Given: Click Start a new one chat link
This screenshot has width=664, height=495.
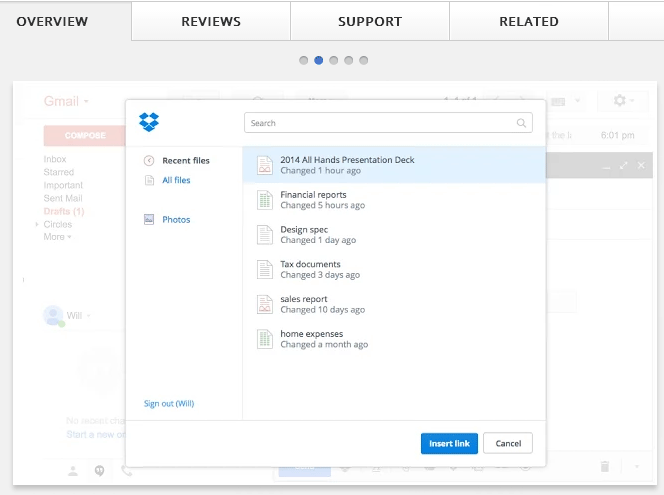Looking at the screenshot, I should [x=96, y=434].
